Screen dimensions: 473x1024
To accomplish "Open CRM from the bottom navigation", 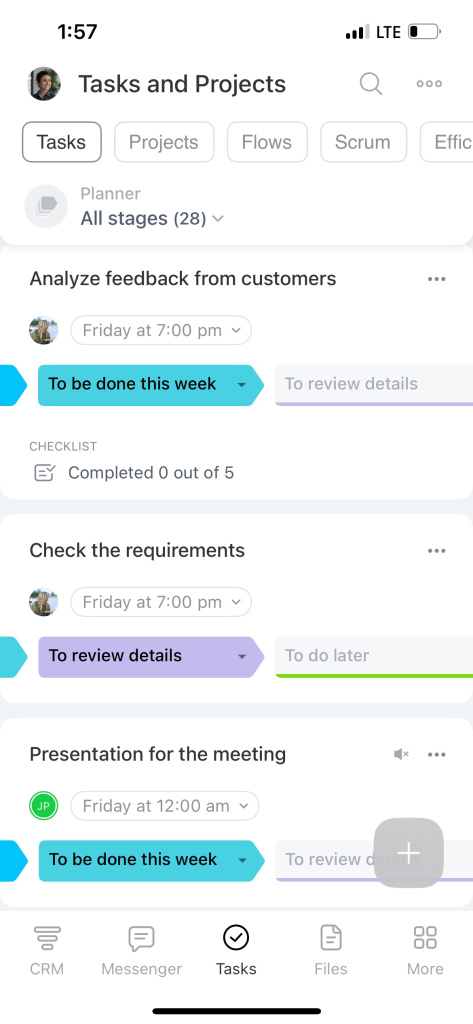I will pyautogui.click(x=47, y=950).
